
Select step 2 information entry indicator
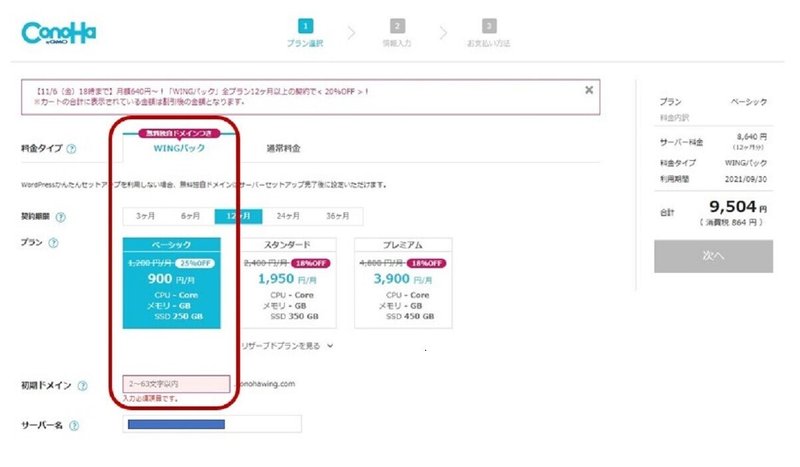pyautogui.click(x=397, y=33)
